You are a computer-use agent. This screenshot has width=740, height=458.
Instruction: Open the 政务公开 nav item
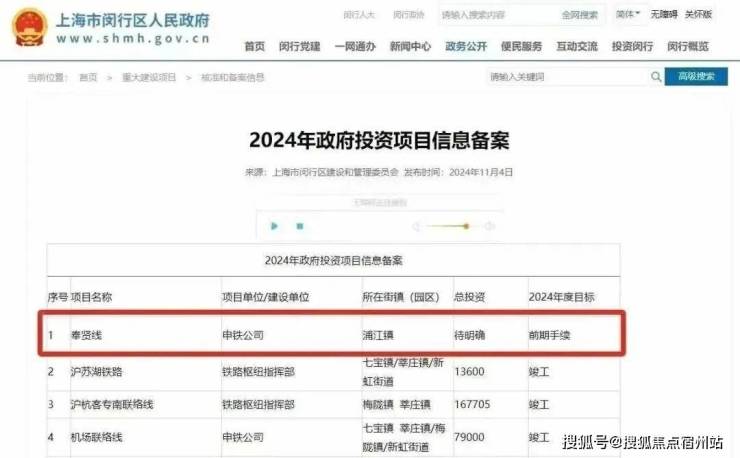click(x=466, y=46)
